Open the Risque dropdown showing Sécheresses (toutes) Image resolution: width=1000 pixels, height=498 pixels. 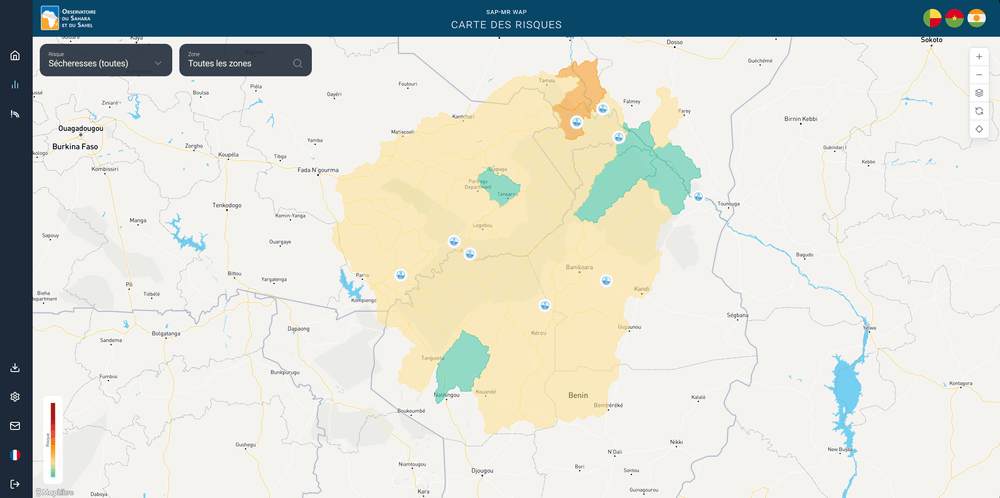click(106, 60)
